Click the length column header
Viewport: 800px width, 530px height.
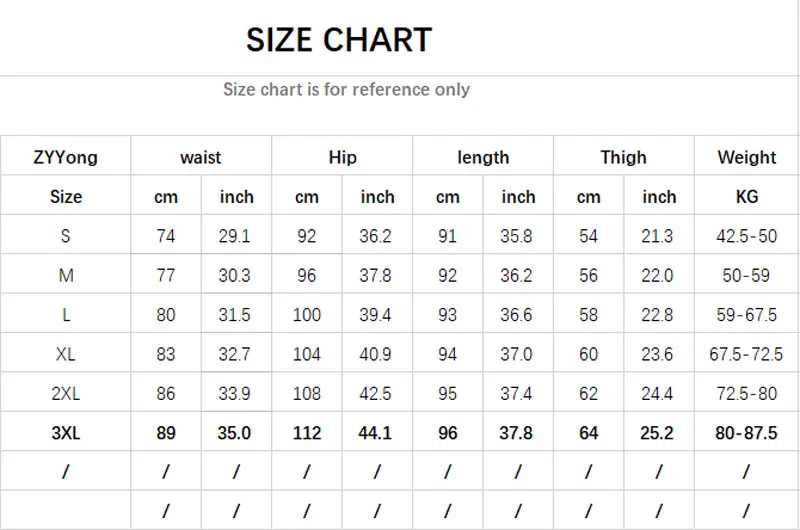click(x=483, y=157)
